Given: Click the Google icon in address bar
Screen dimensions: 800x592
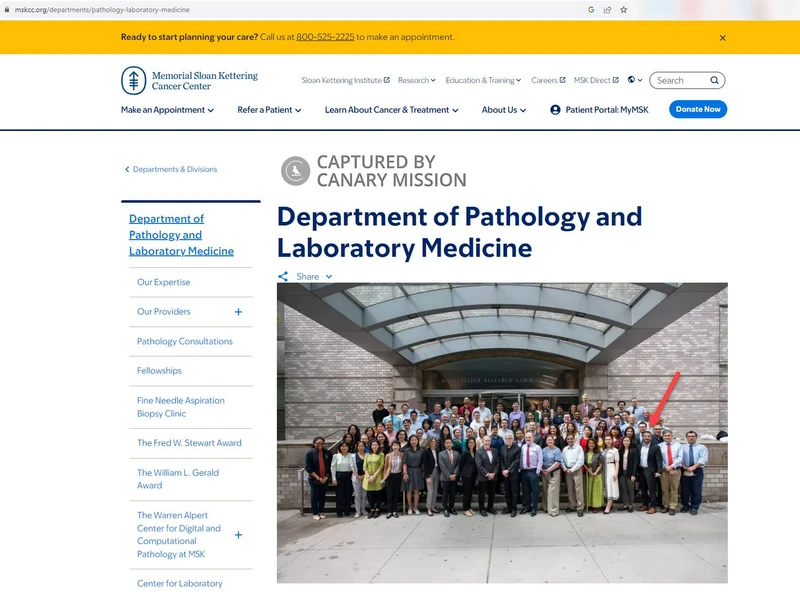Looking at the screenshot, I should 591,9.
